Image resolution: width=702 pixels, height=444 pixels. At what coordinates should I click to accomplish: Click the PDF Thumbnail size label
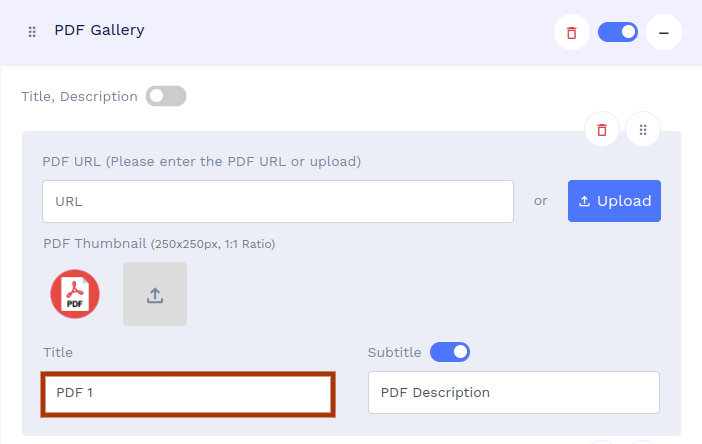tap(159, 243)
